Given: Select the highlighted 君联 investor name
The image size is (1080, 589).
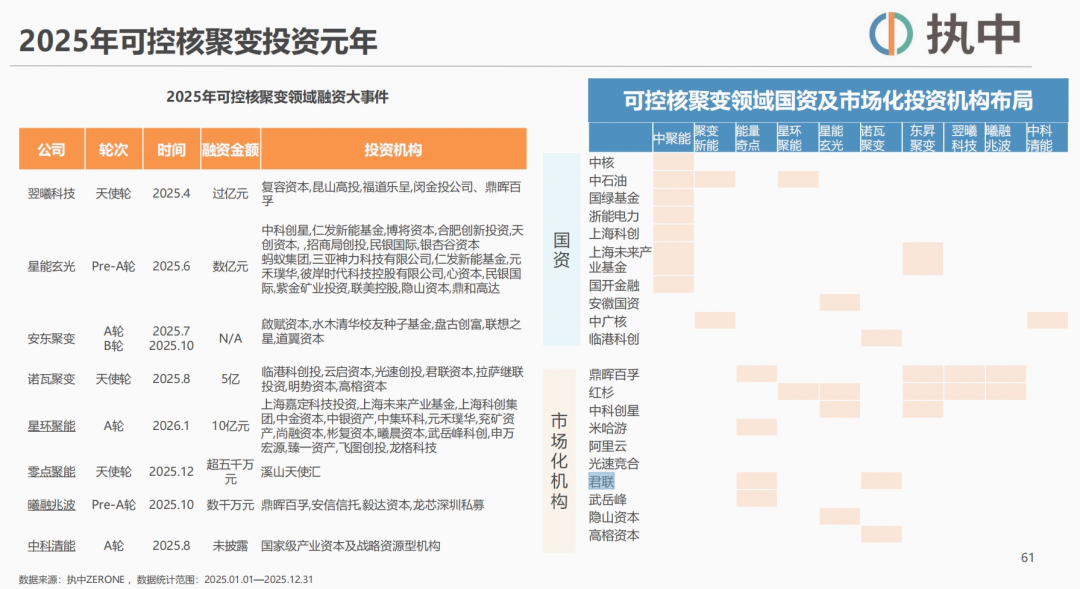Looking at the screenshot, I should 602,481.
